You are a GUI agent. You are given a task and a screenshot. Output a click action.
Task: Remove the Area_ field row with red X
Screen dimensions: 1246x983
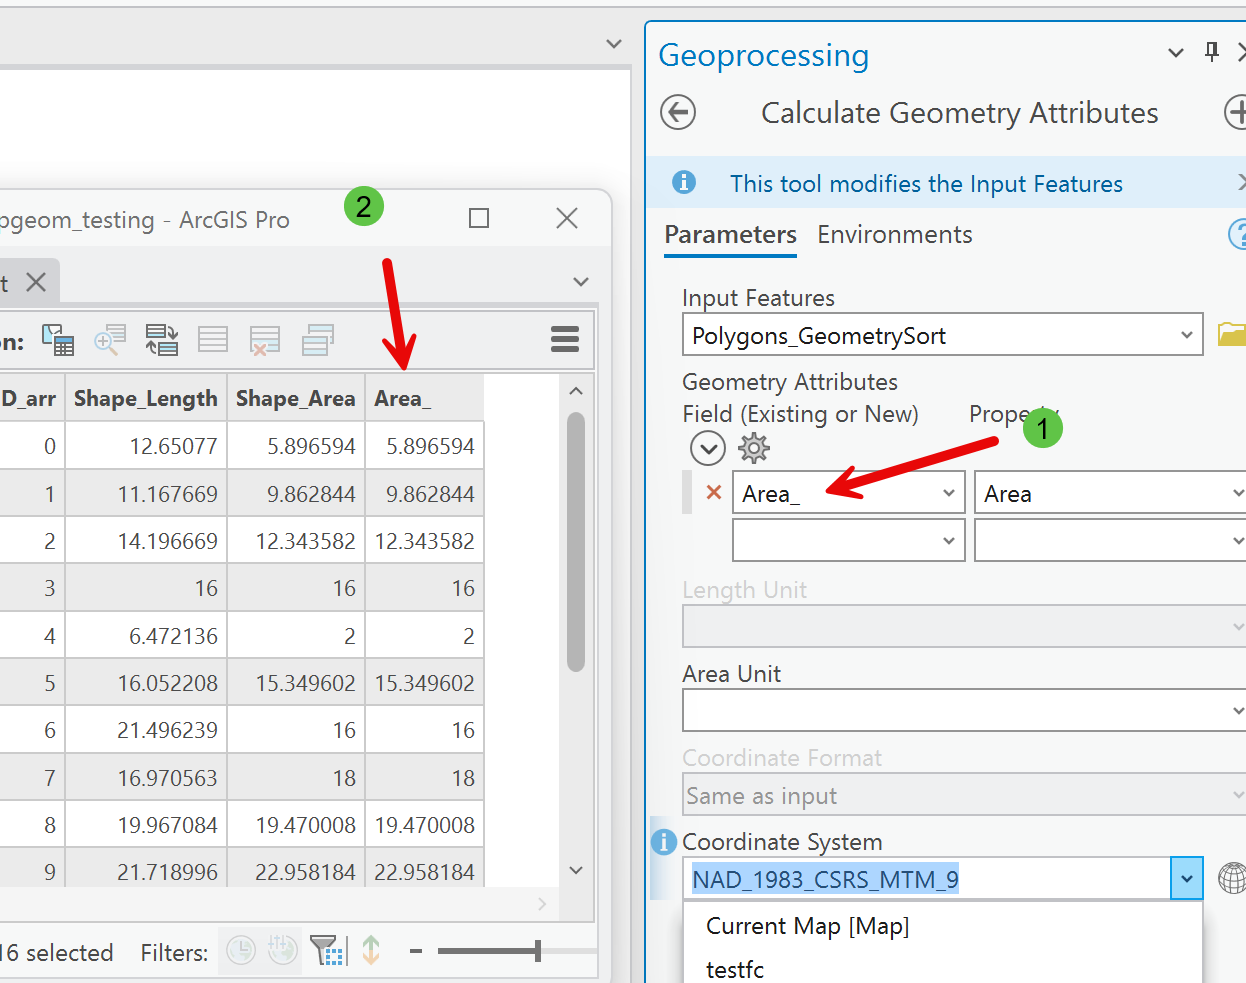click(710, 492)
